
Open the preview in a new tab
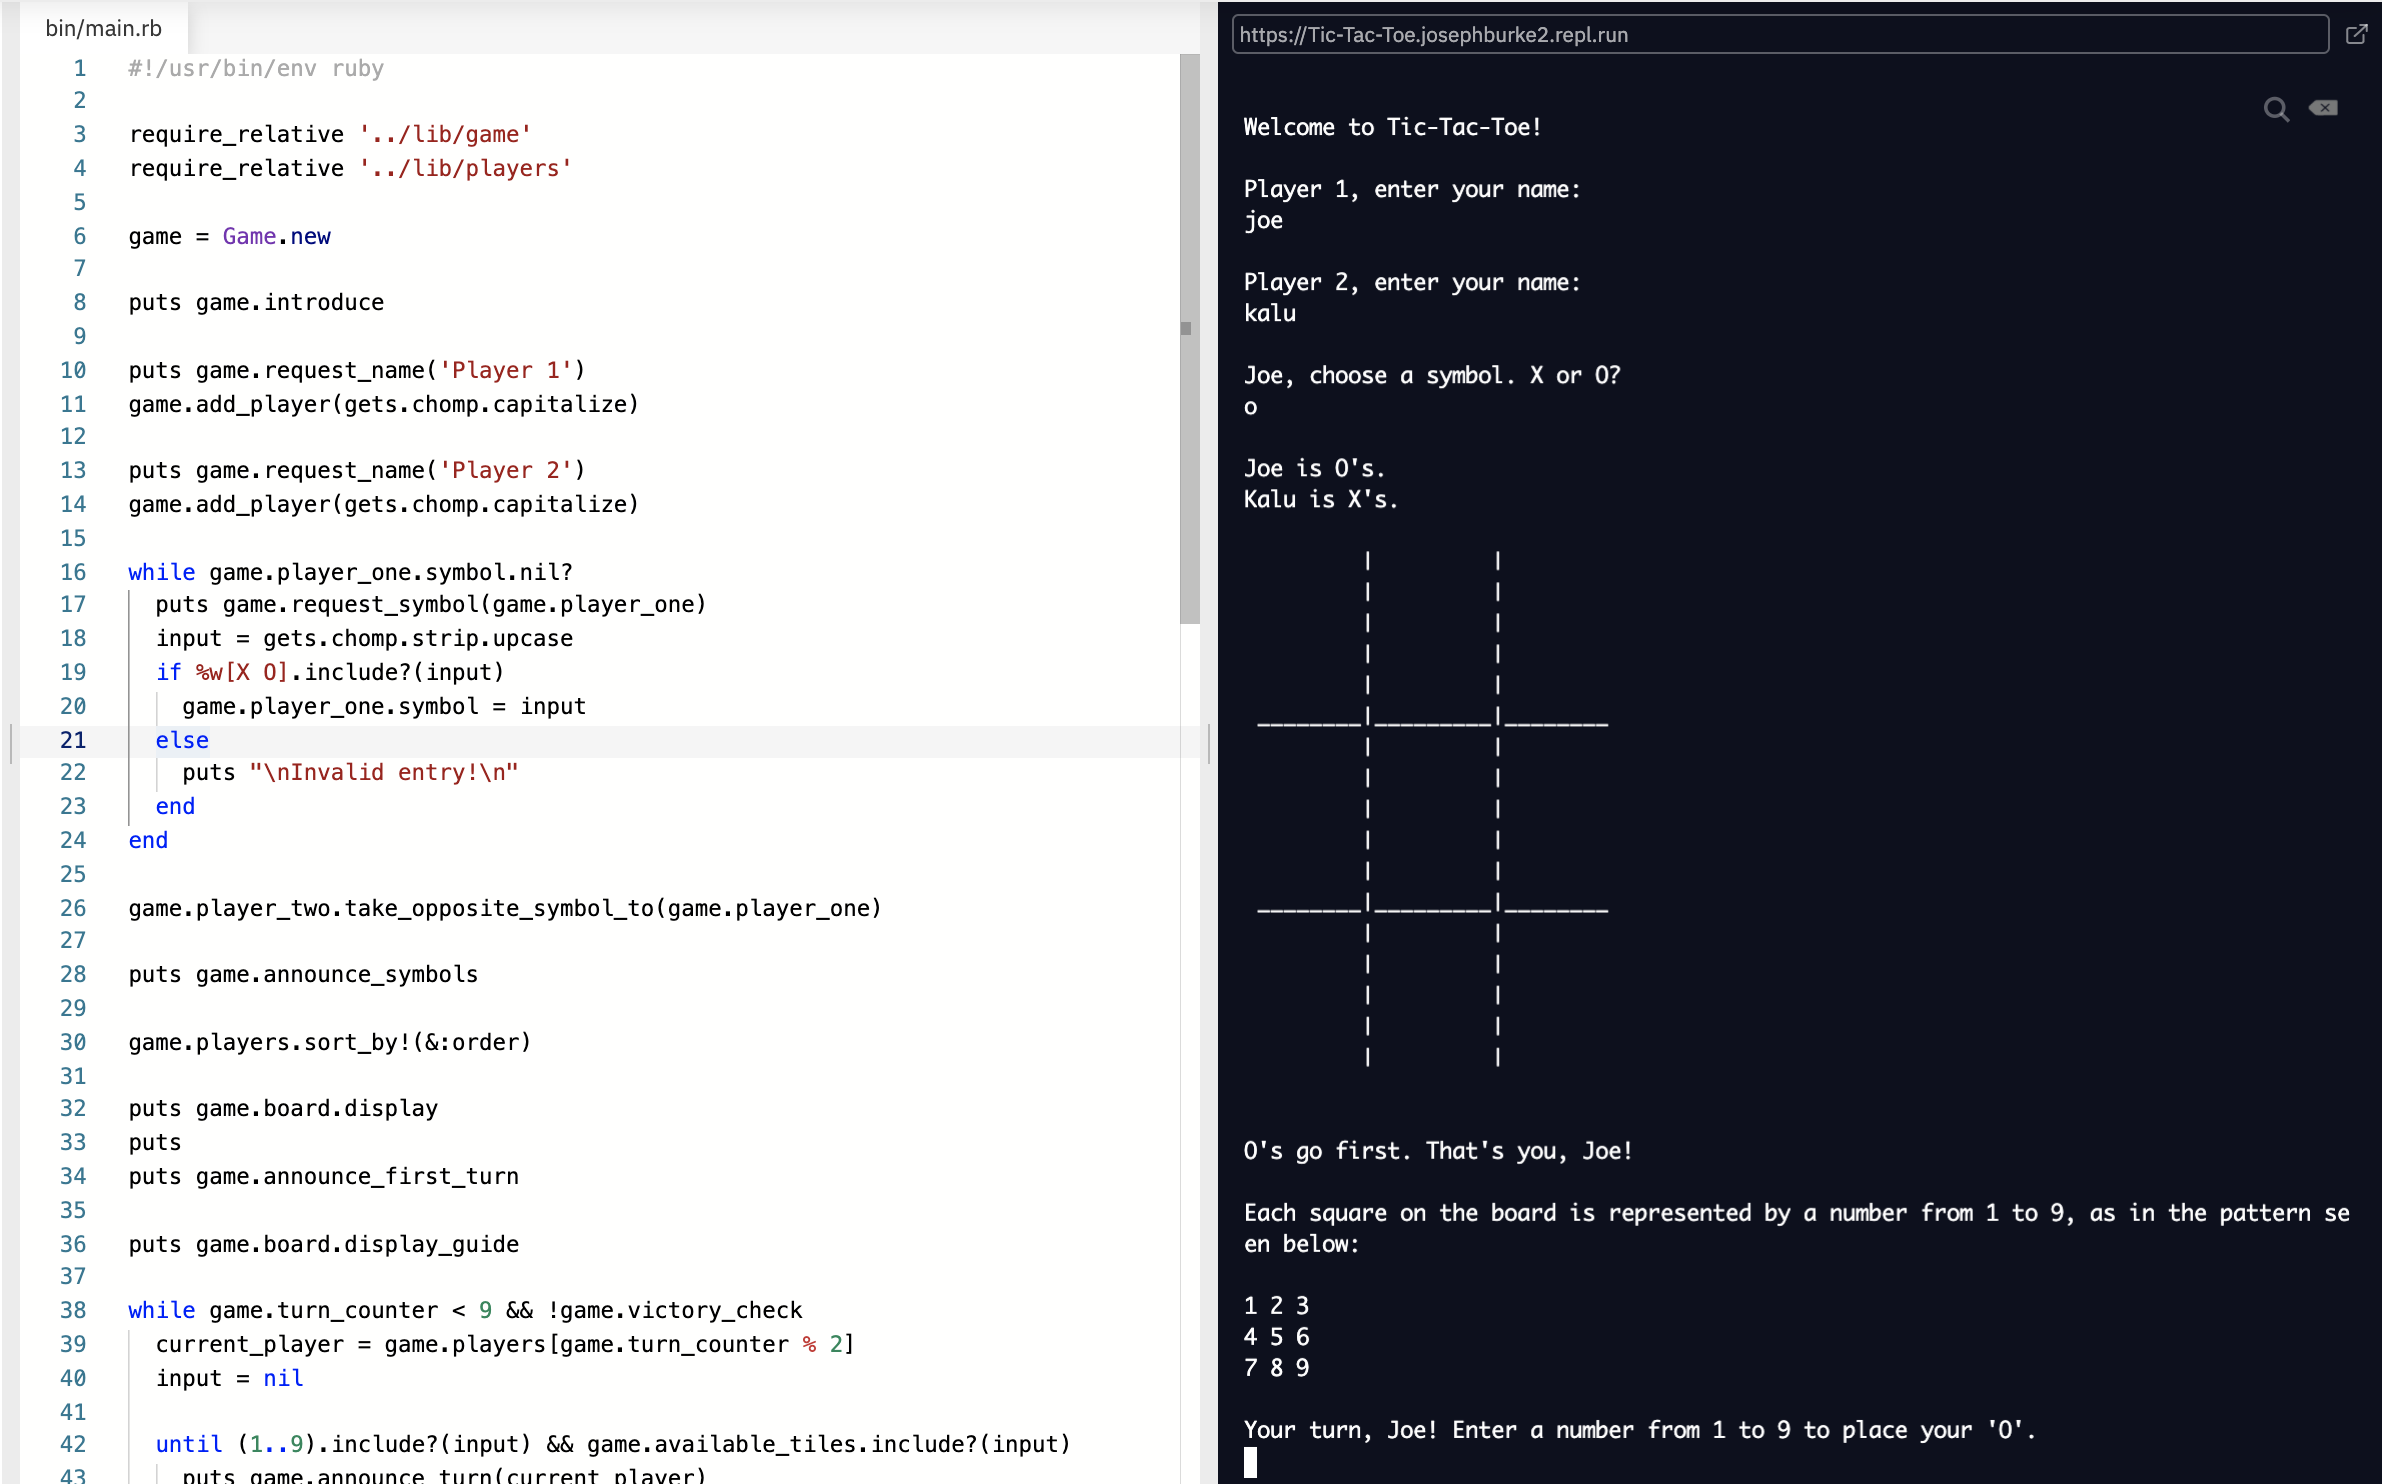[2356, 35]
